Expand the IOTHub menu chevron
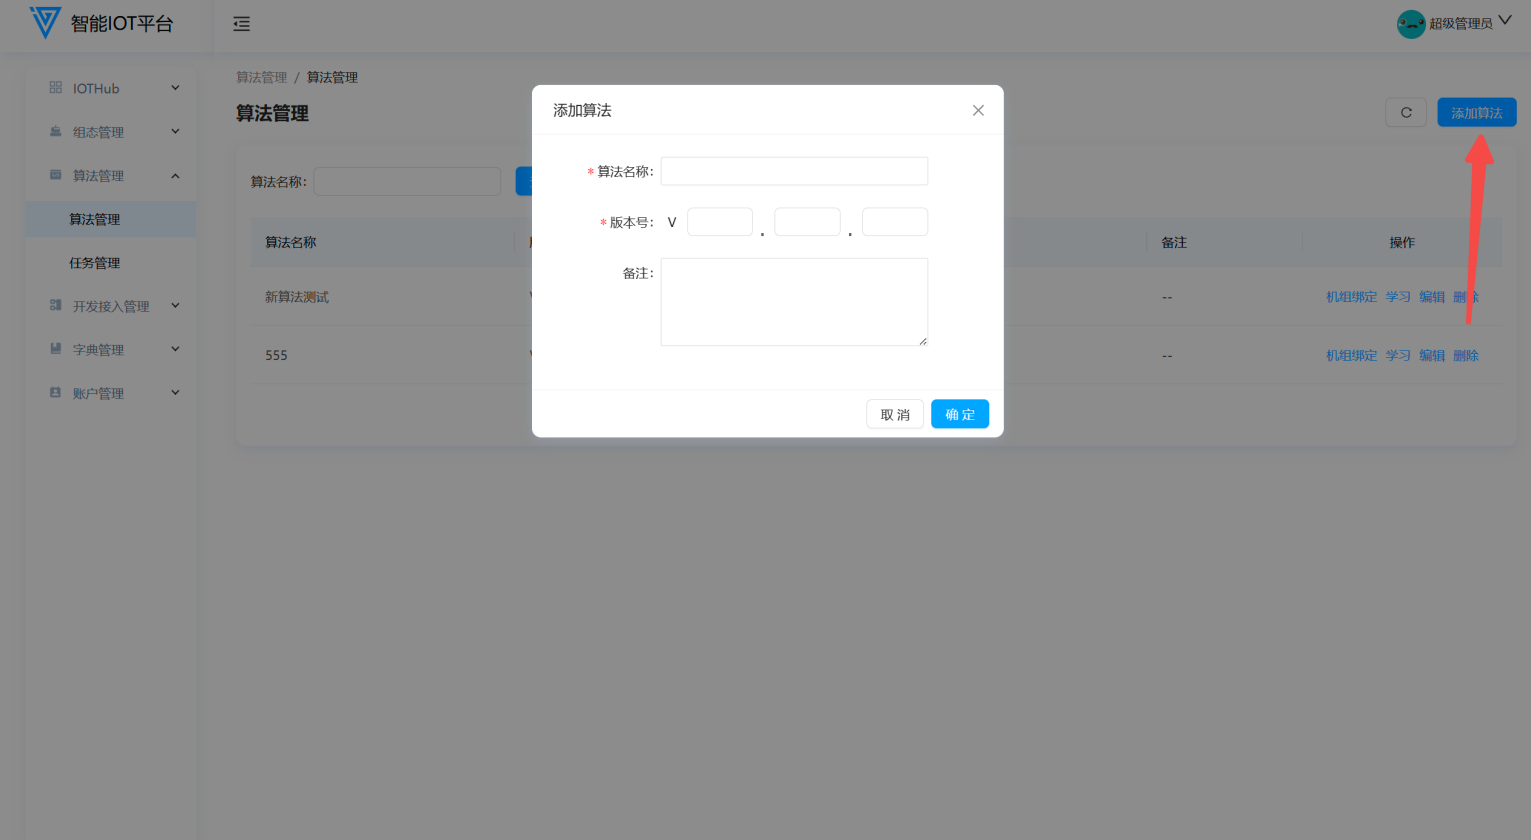 [x=175, y=88]
